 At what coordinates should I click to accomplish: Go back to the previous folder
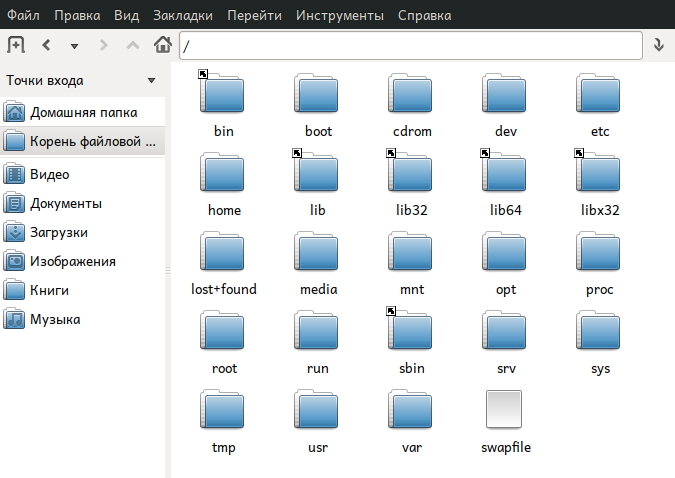pyautogui.click(x=46, y=45)
